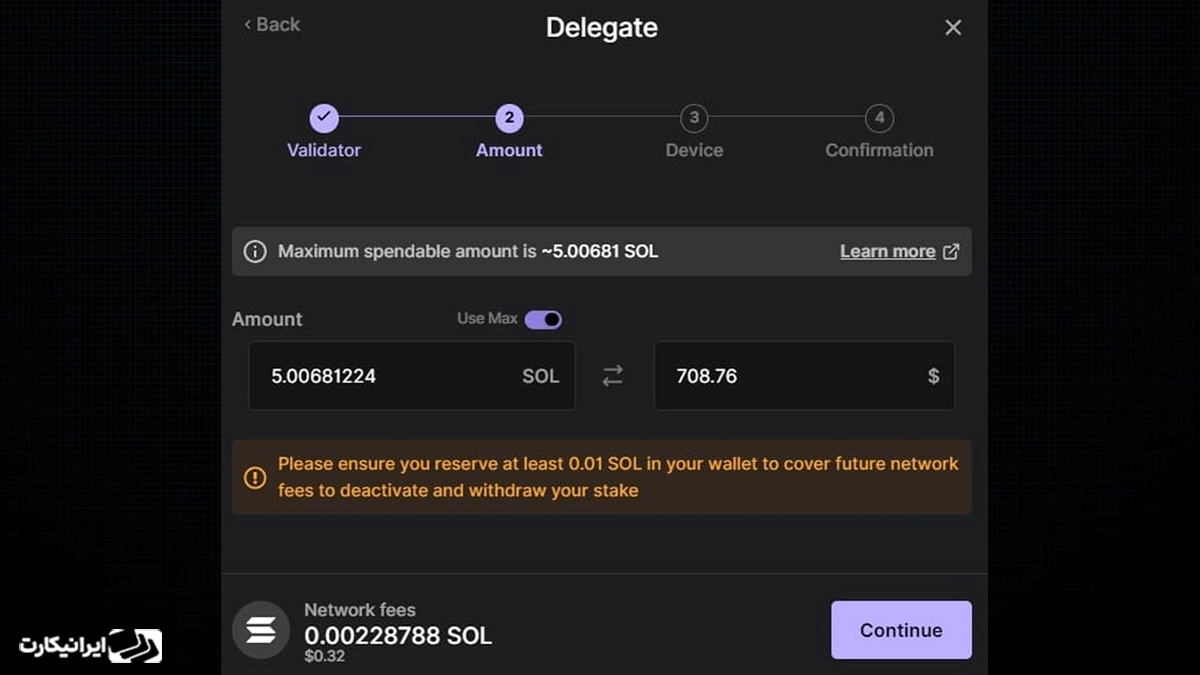Click the Amount step number circle
This screenshot has width=1200, height=675.
(509, 118)
